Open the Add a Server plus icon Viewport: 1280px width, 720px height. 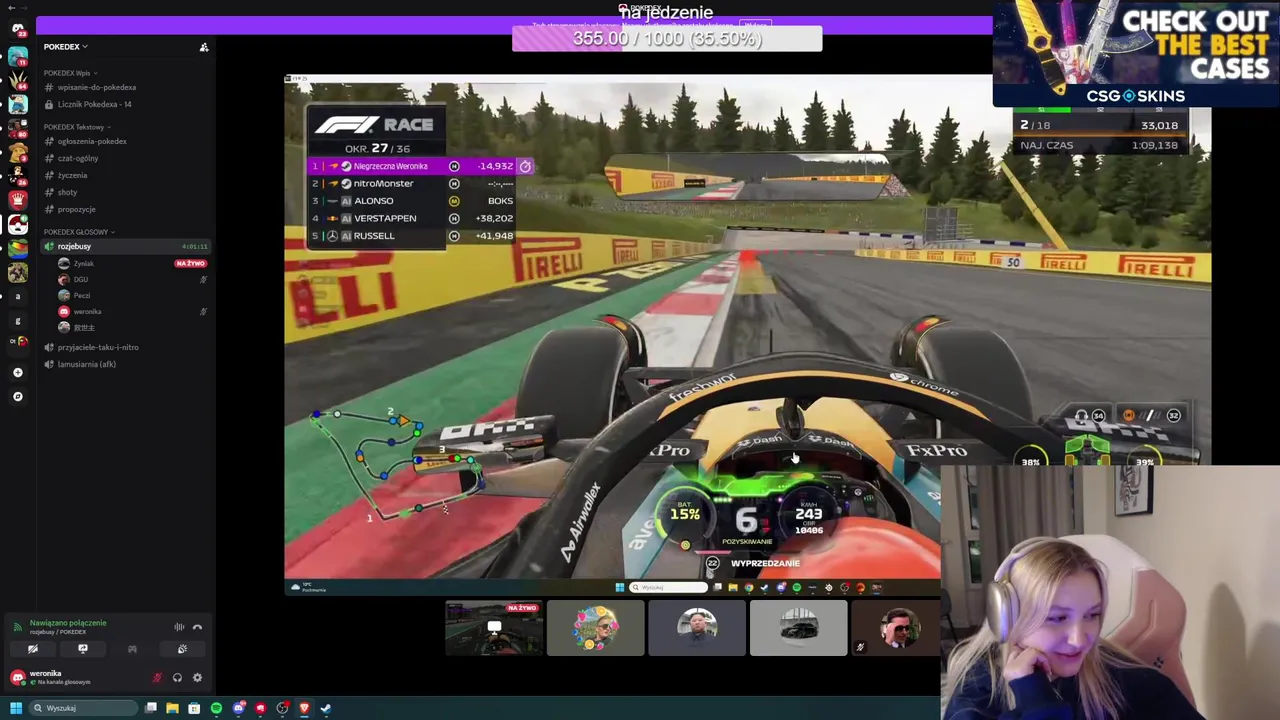click(17, 372)
